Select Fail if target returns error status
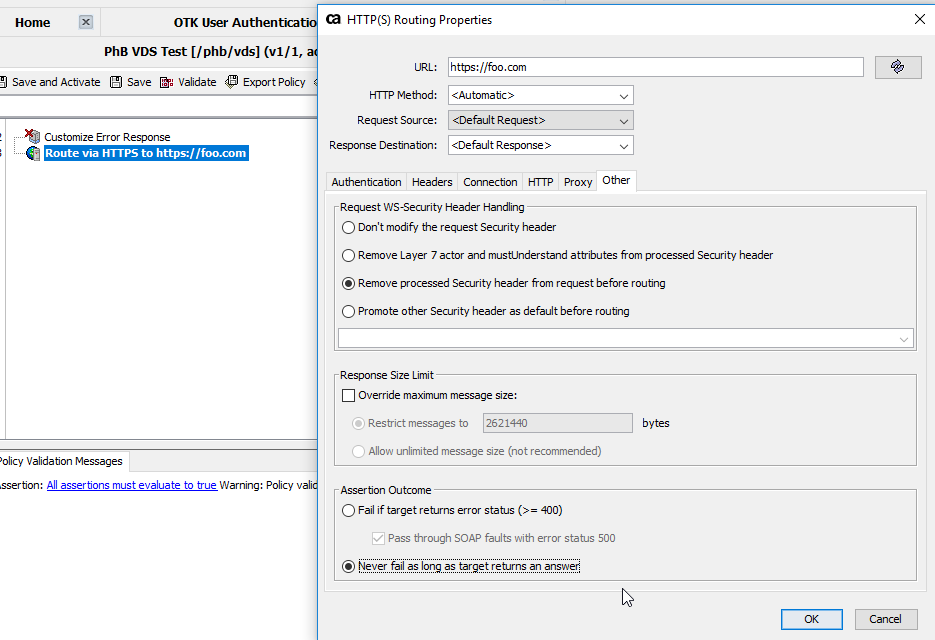Image resolution: width=935 pixels, height=640 pixels. pos(348,510)
